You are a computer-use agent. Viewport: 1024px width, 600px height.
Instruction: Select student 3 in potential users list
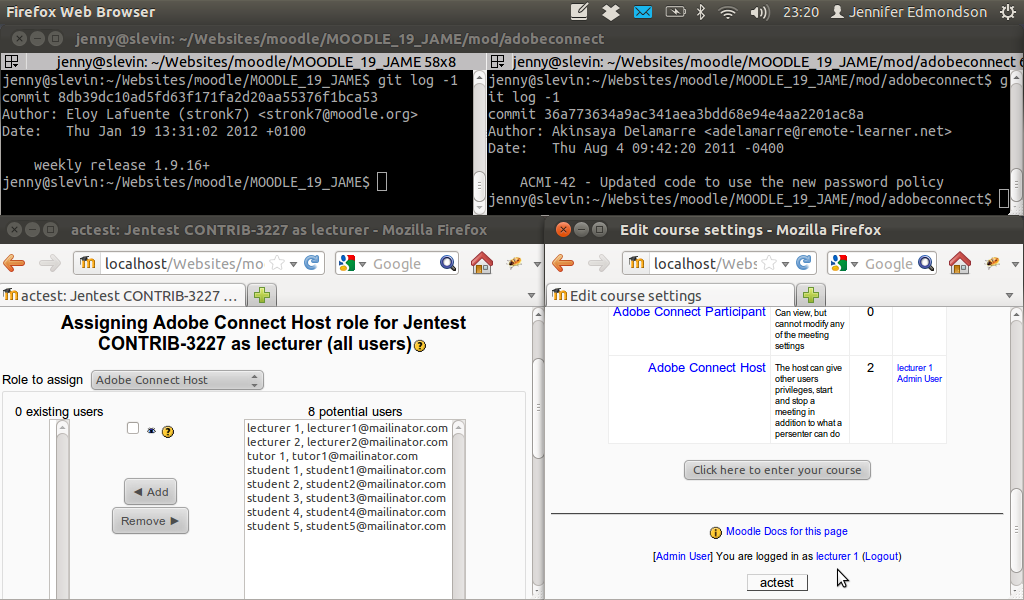tap(347, 498)
